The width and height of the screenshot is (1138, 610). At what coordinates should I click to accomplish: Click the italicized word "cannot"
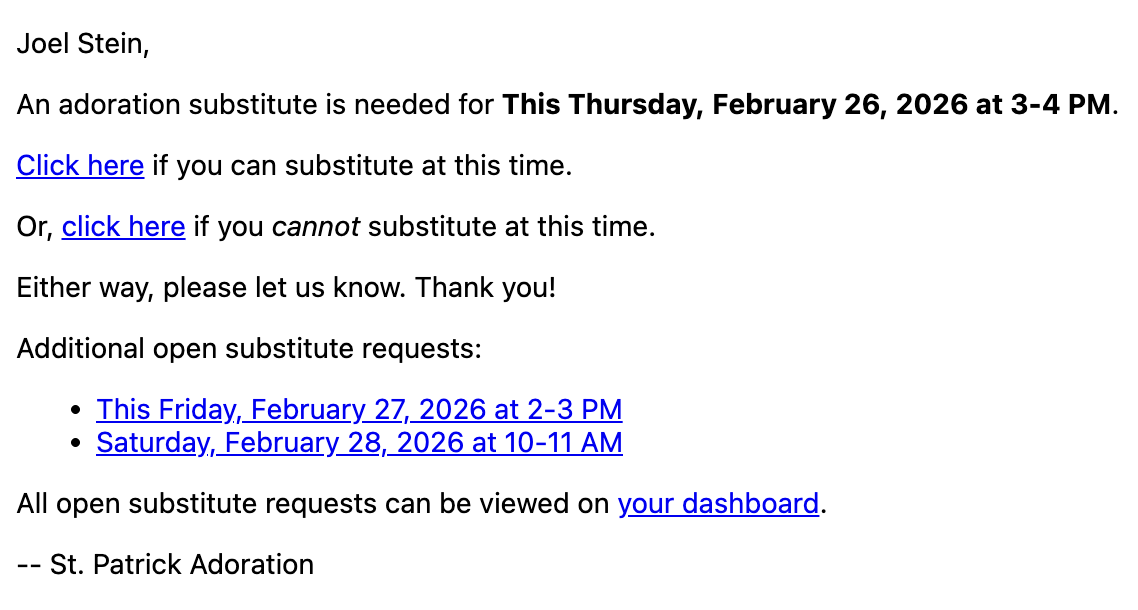(x=315, y=227)
